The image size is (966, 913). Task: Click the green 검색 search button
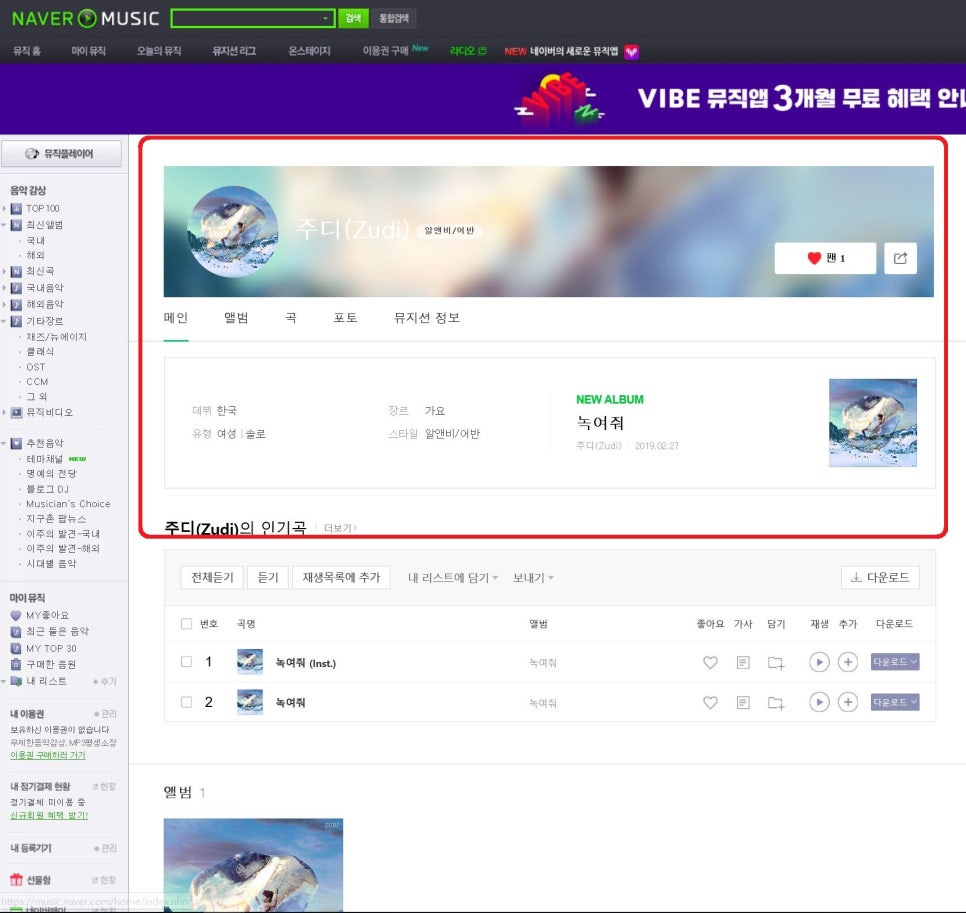click(x=353, y=18)
